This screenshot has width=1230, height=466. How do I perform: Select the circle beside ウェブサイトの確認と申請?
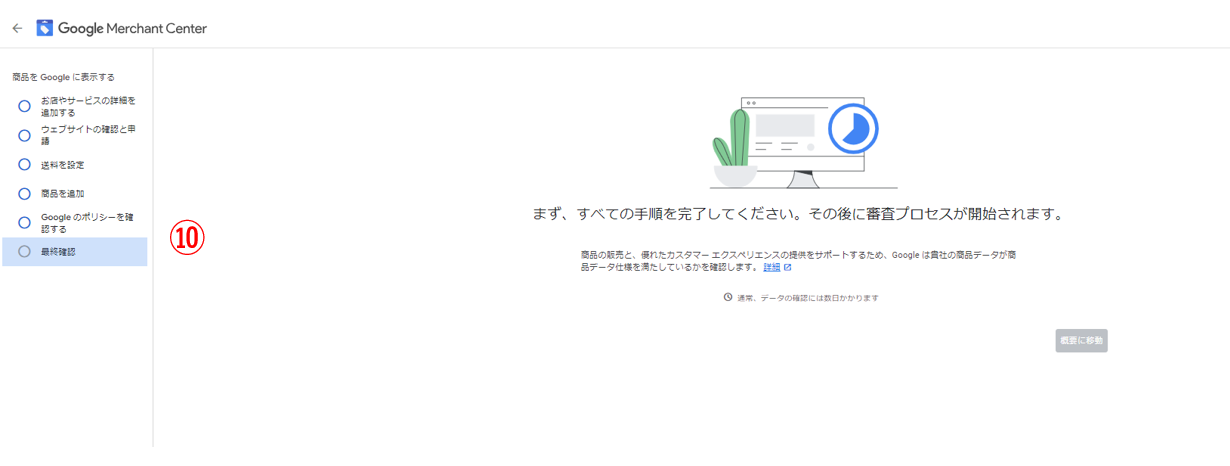[x=25, y=135]
